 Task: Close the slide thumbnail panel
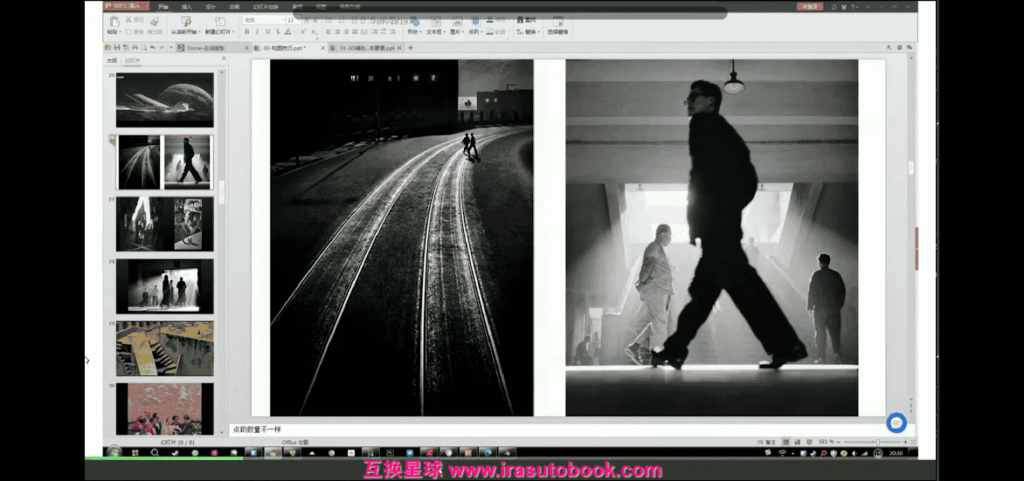[x=223, y=59]
